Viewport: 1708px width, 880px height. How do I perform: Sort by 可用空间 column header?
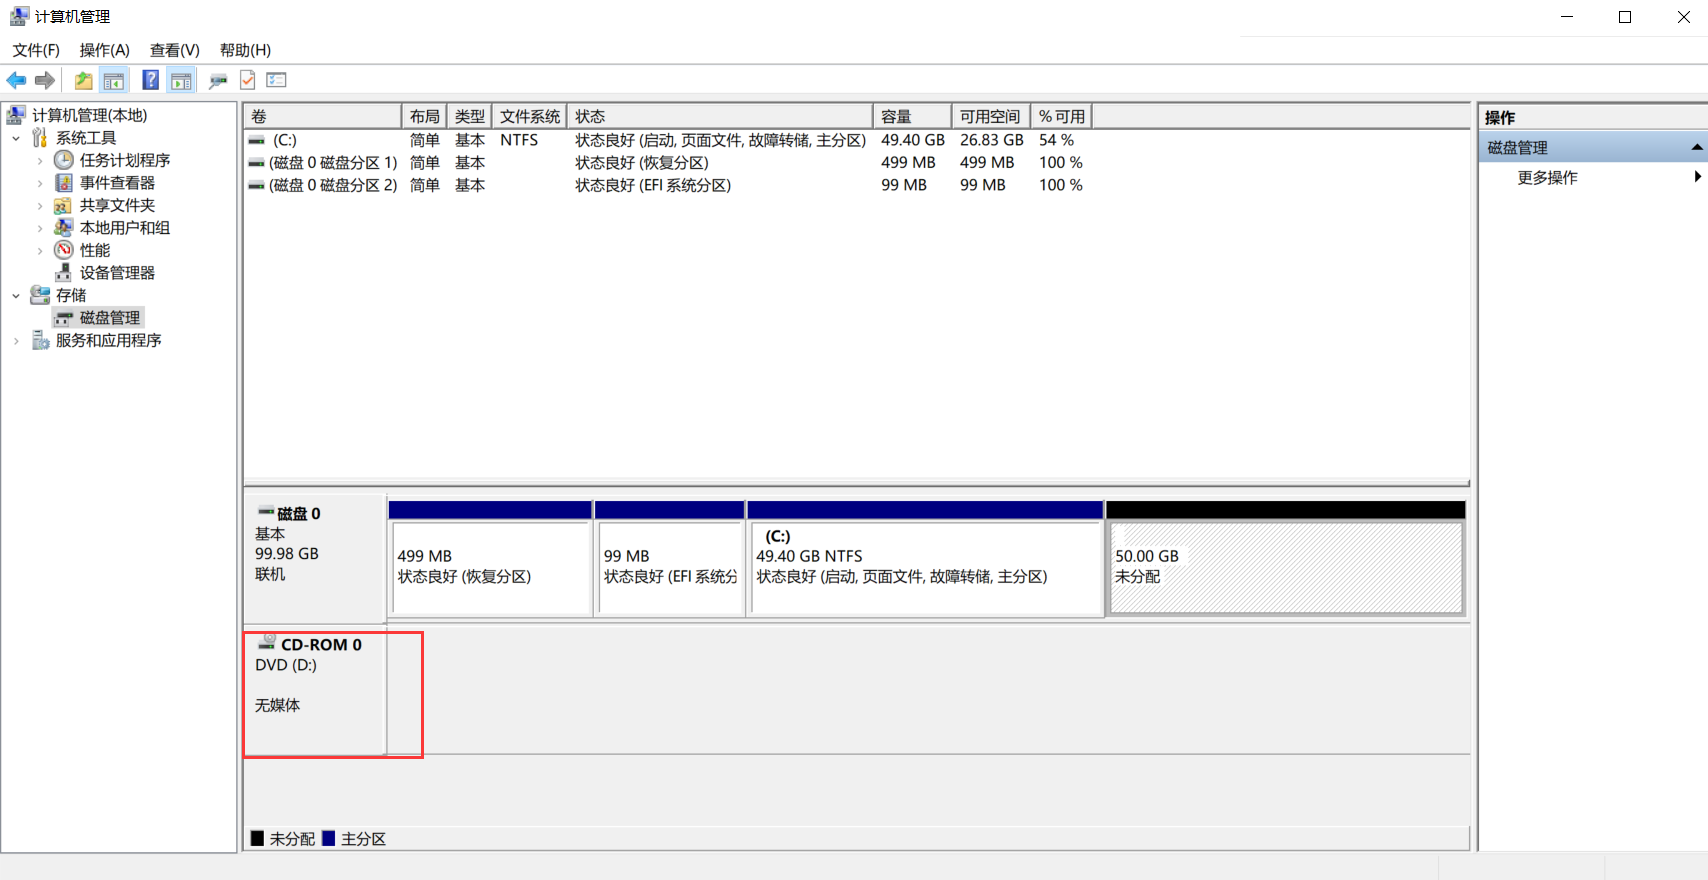coord(990,116)
